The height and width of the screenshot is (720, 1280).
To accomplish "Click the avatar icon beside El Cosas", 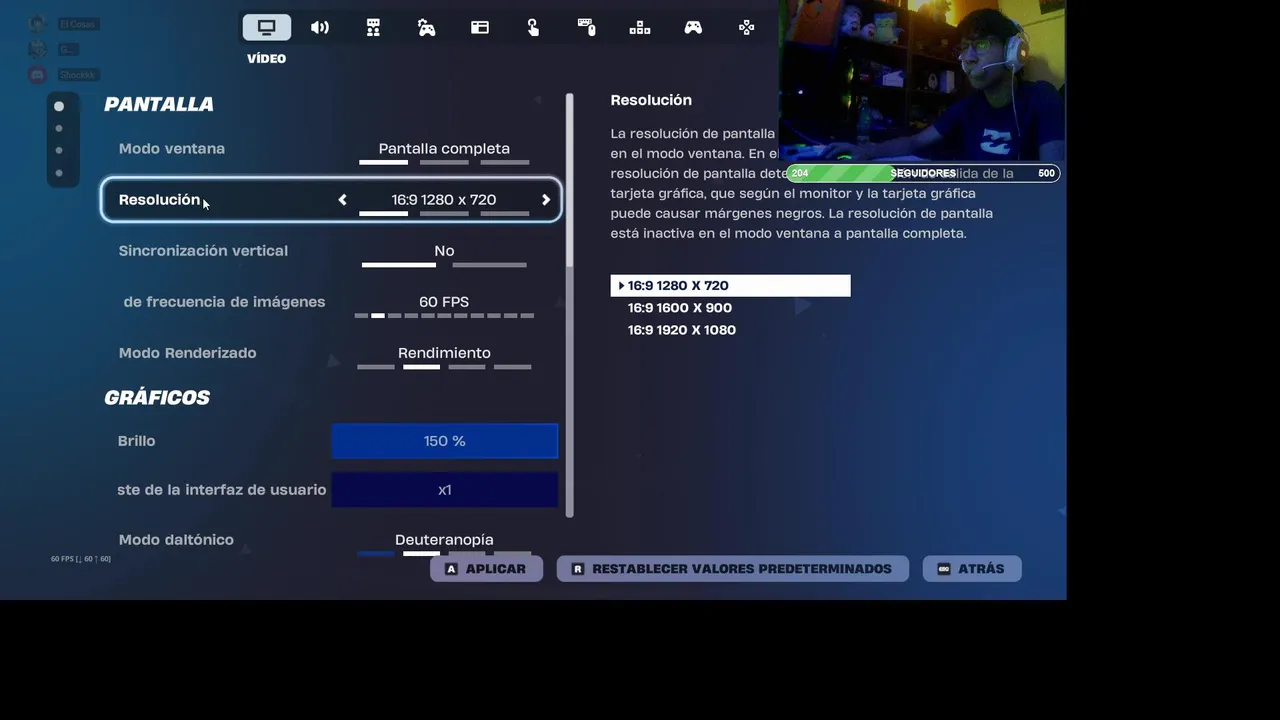I will (37, 23).
